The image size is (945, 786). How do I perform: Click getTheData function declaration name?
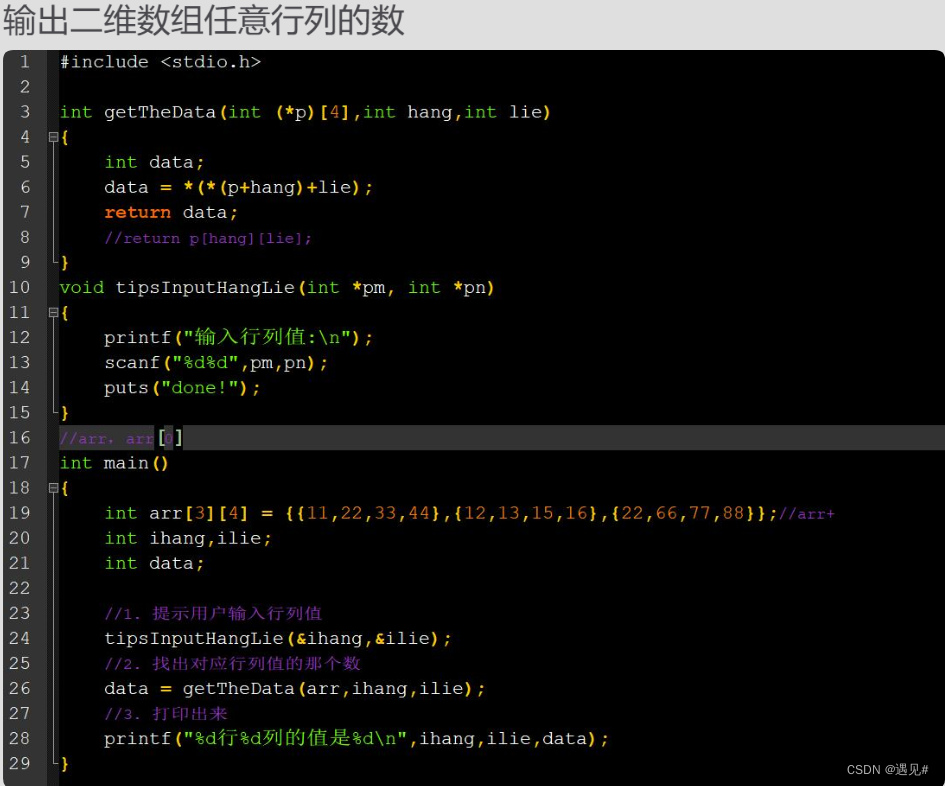coord(159,113)
